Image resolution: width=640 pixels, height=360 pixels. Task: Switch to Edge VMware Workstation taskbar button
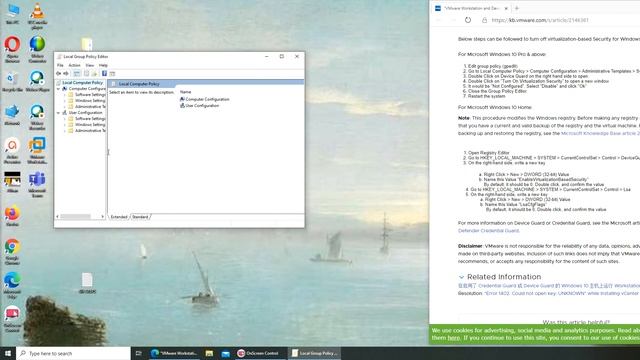tap(174, 353)
